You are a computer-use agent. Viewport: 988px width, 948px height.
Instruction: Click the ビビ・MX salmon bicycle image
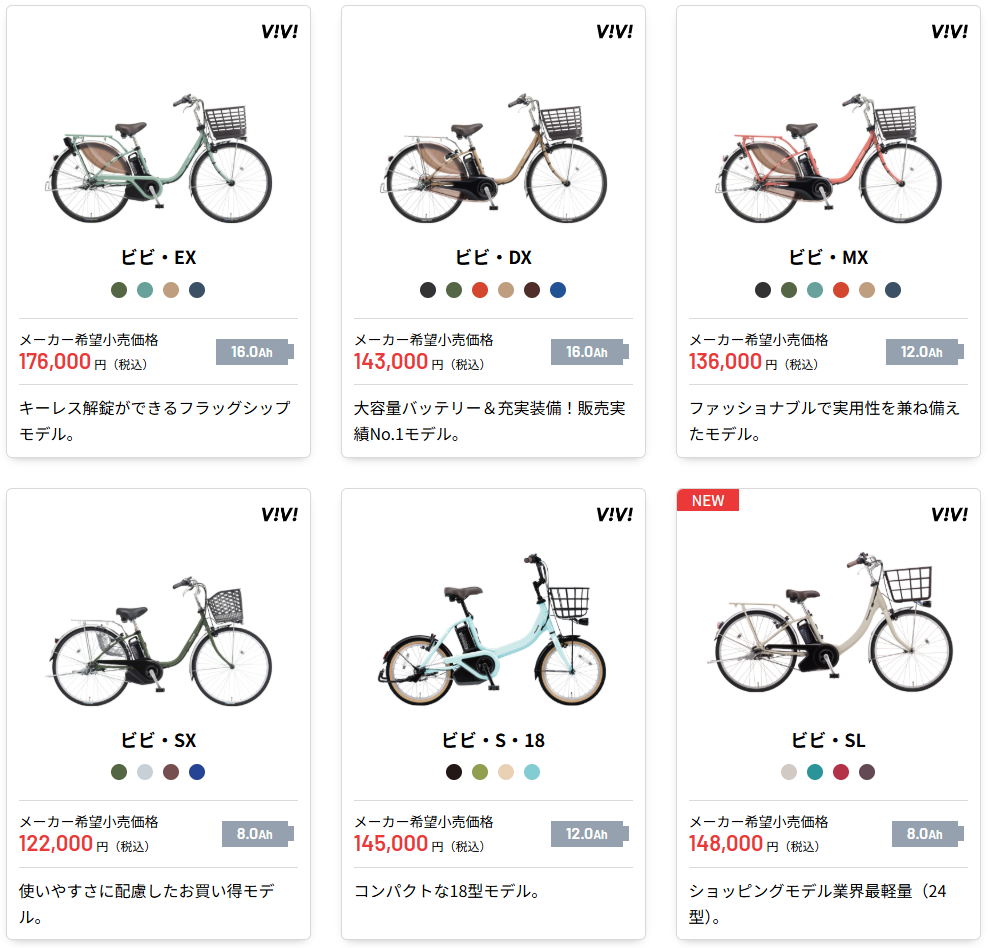pos(828,160)
